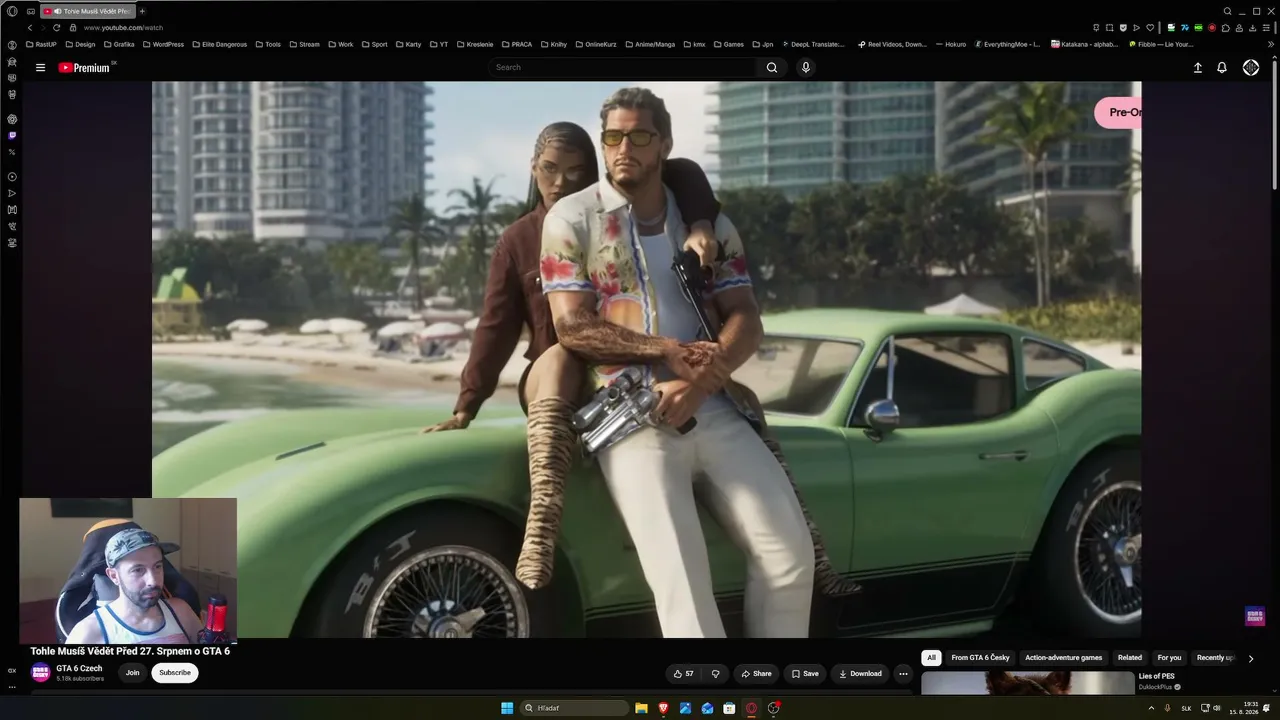Open the Katakana bookmark
The width and height of the screenshot is (1280, 720).
pos(1085,44)
